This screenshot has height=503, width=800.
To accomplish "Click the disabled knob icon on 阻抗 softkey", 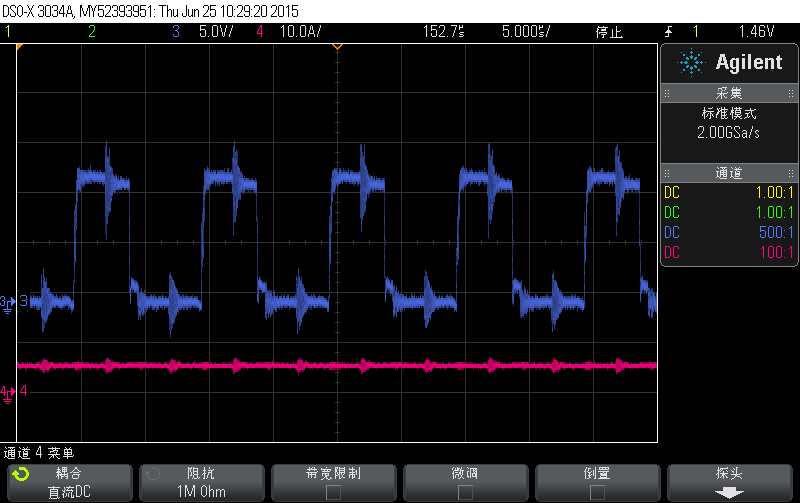I will coord(153,474).
